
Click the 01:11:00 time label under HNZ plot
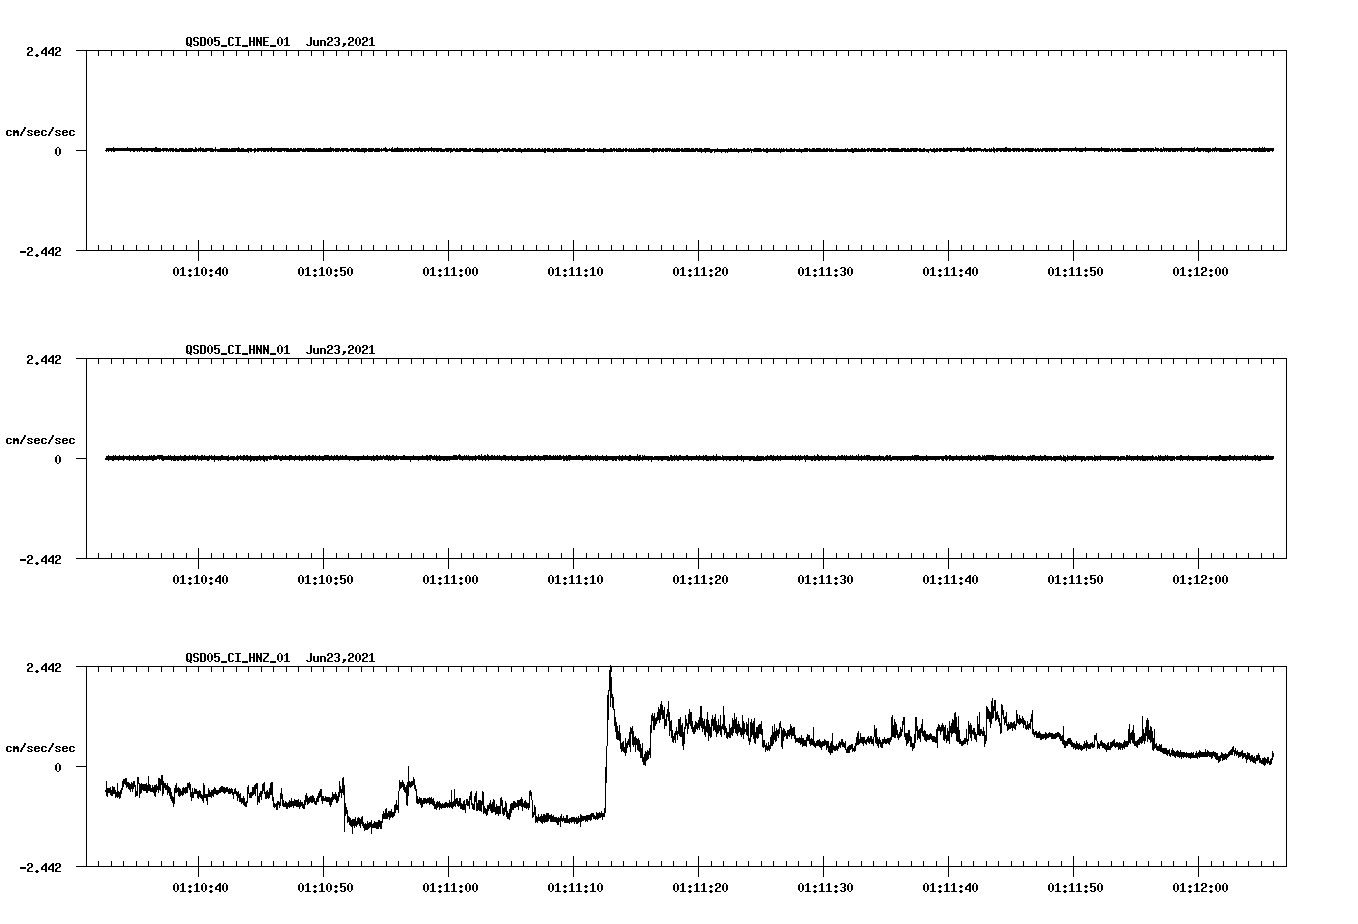450,888
